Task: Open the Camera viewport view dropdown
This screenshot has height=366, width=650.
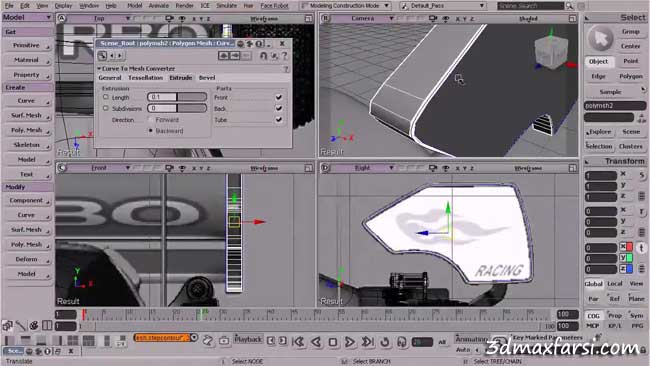Action: click(x=391, y=18)
